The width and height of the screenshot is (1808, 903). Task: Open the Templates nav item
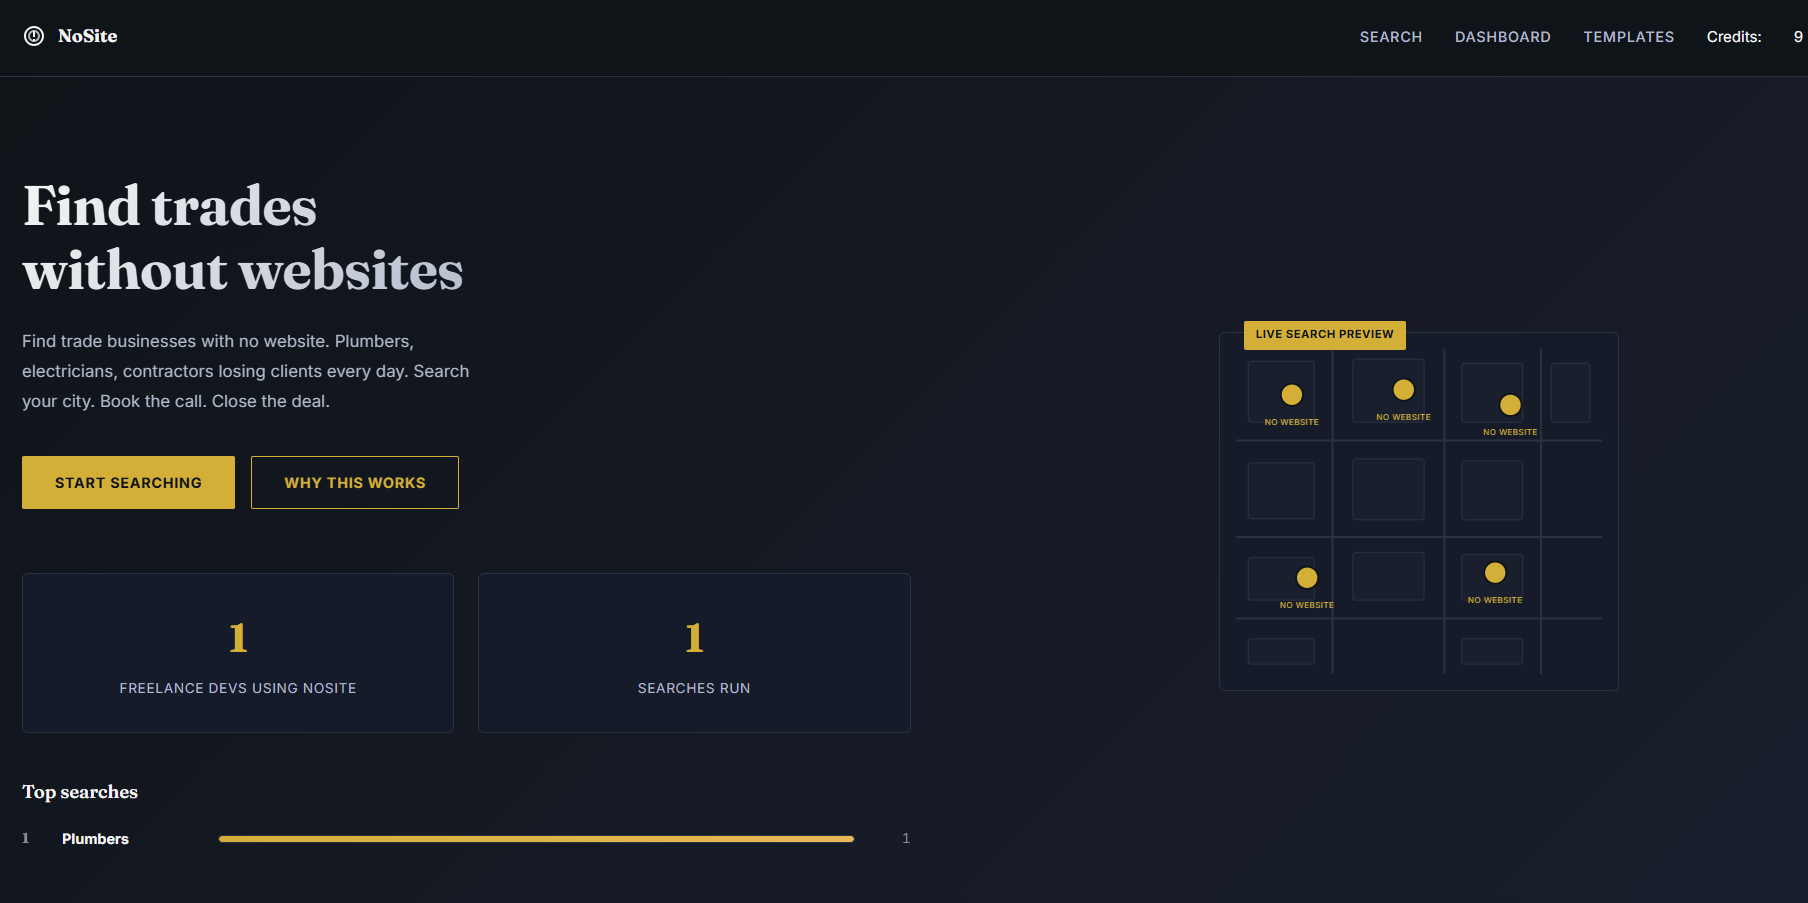1628,37
